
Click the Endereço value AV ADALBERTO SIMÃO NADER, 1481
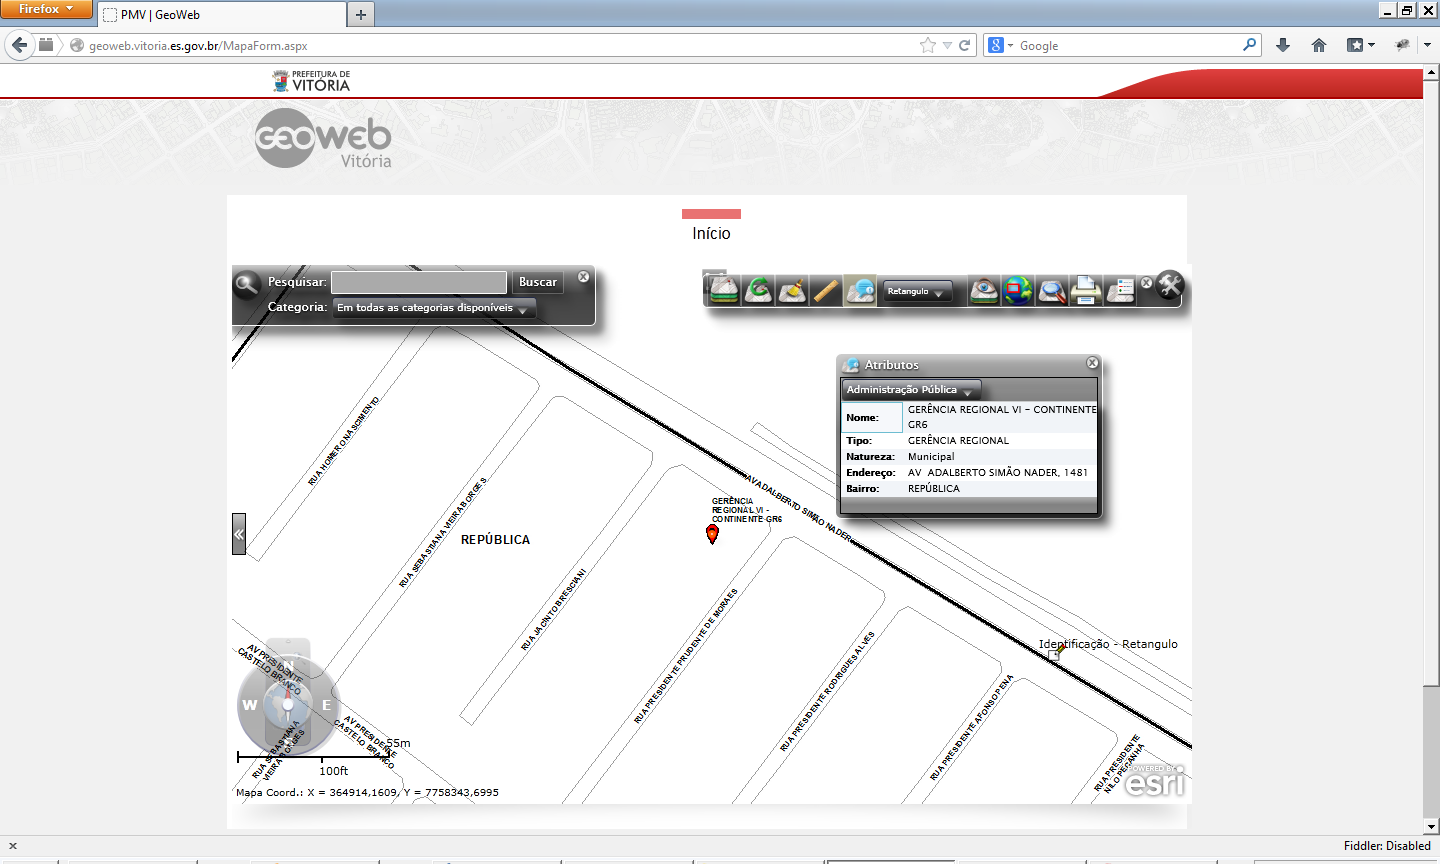(998, 473)
